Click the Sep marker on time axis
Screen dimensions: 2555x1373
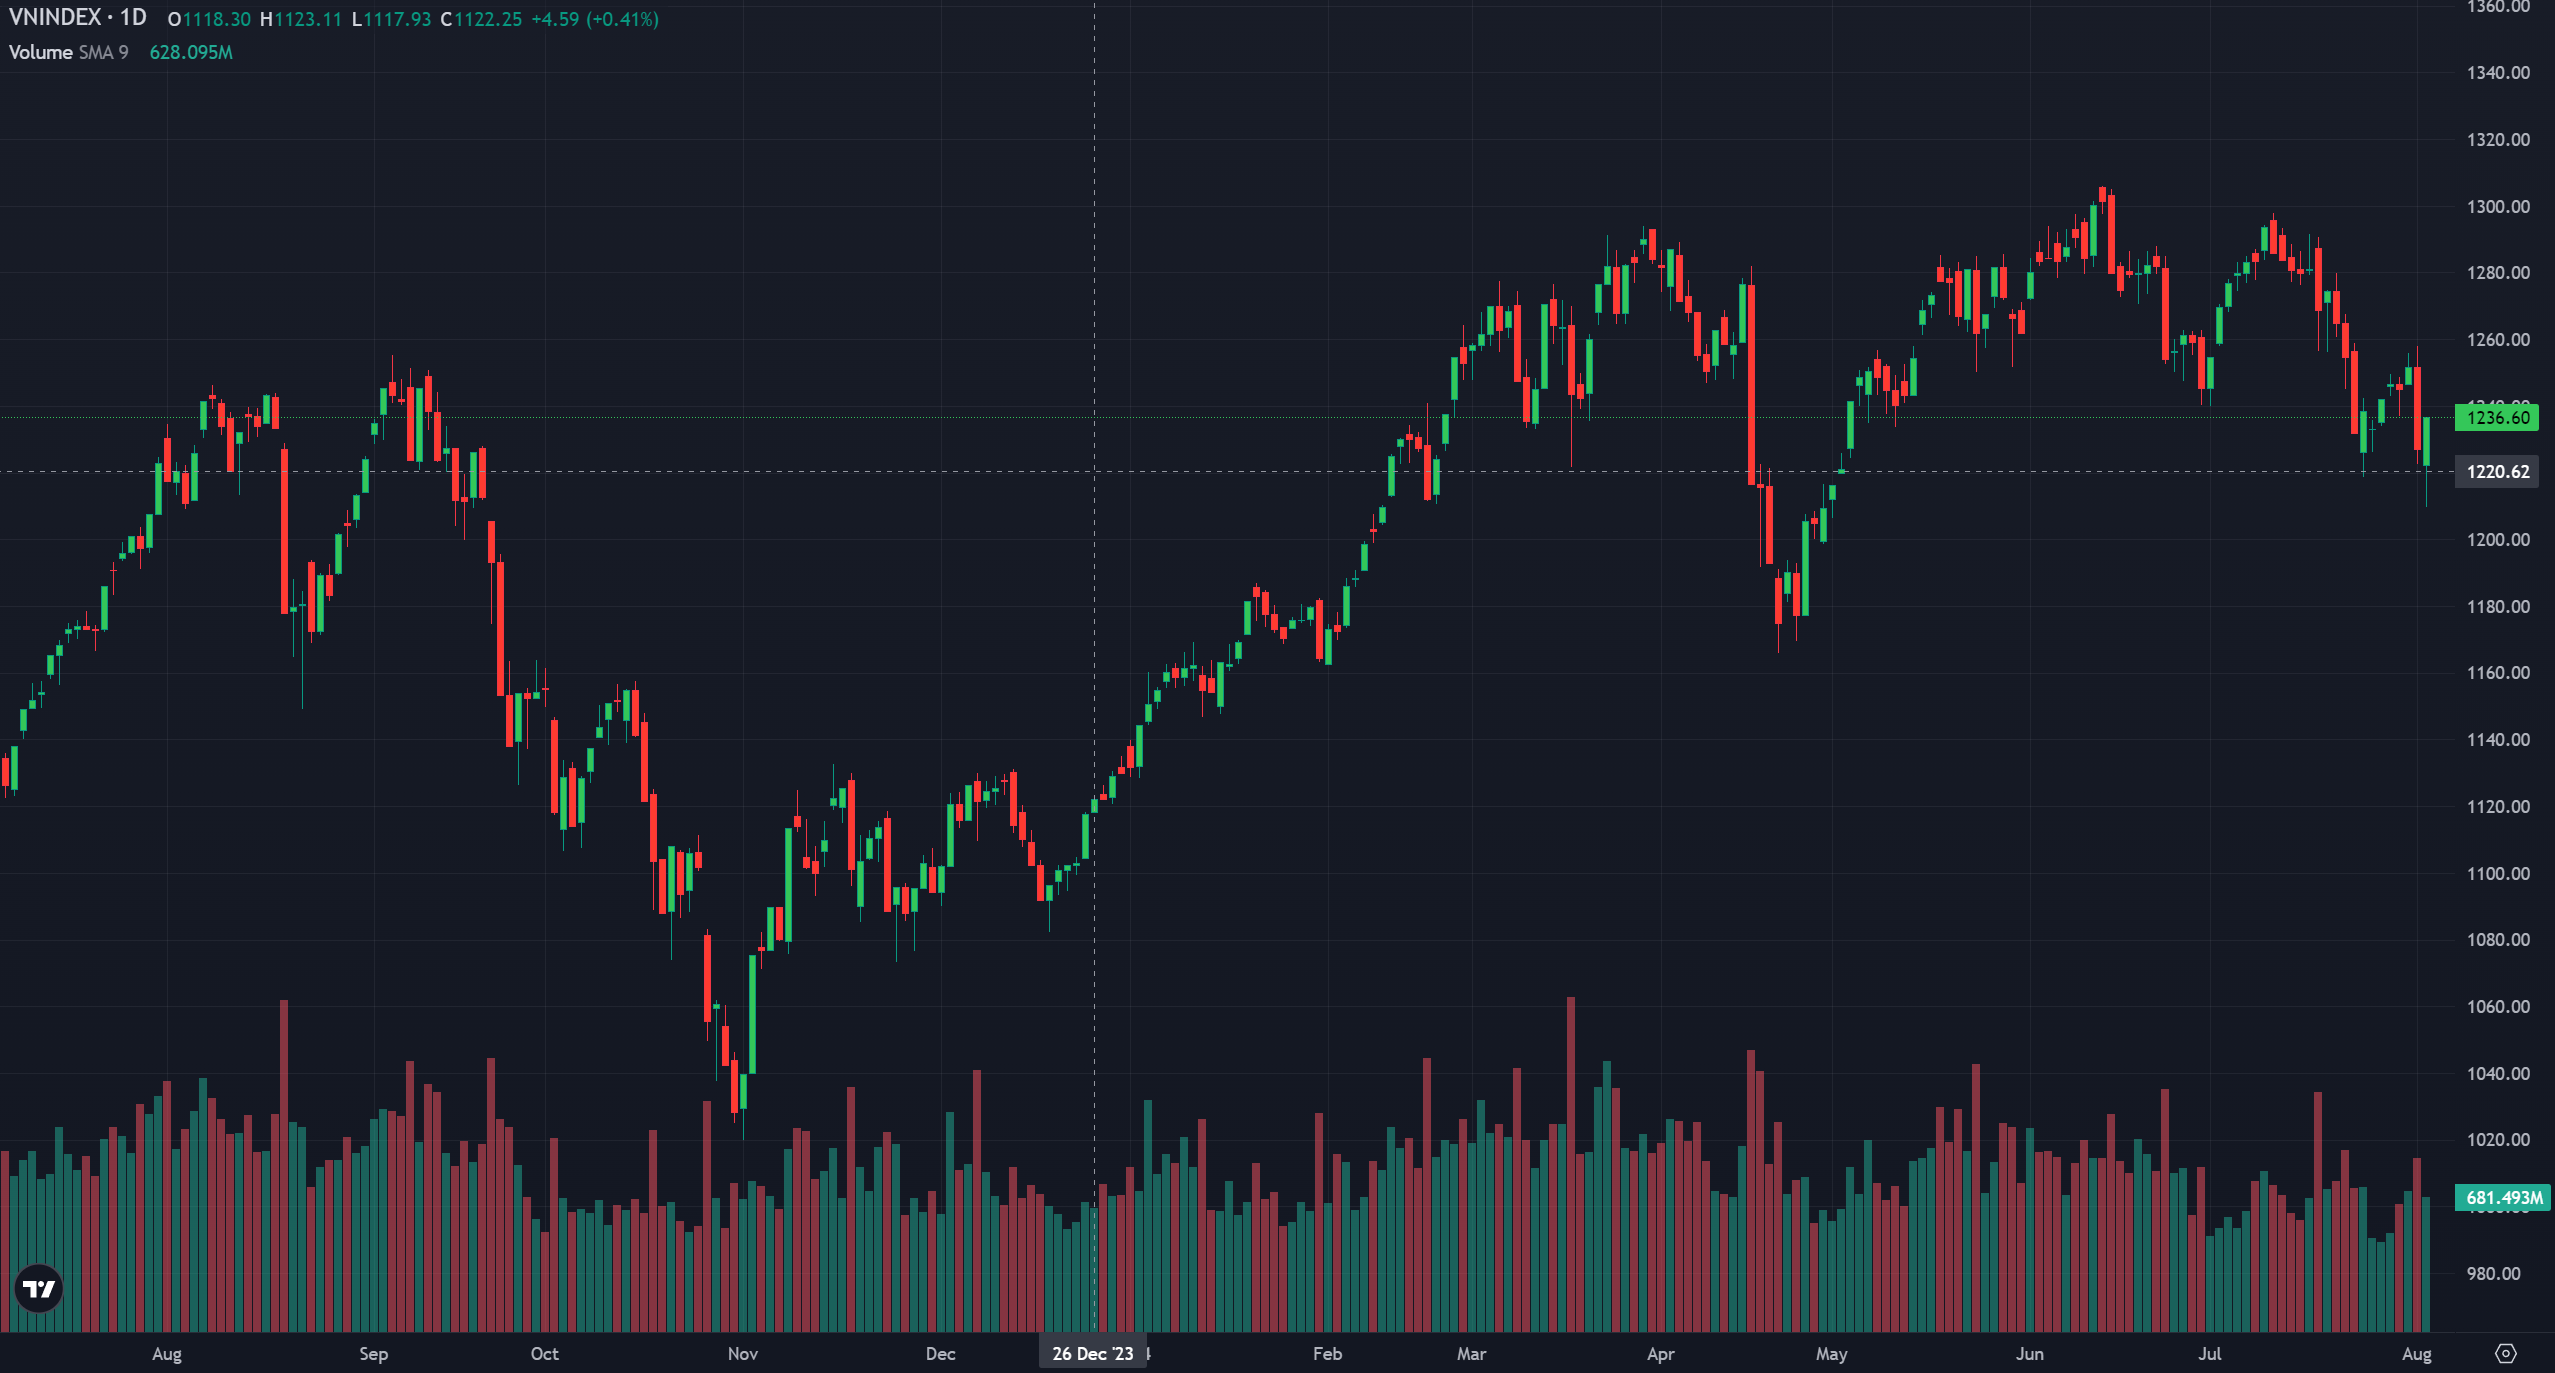(373, 1353)
